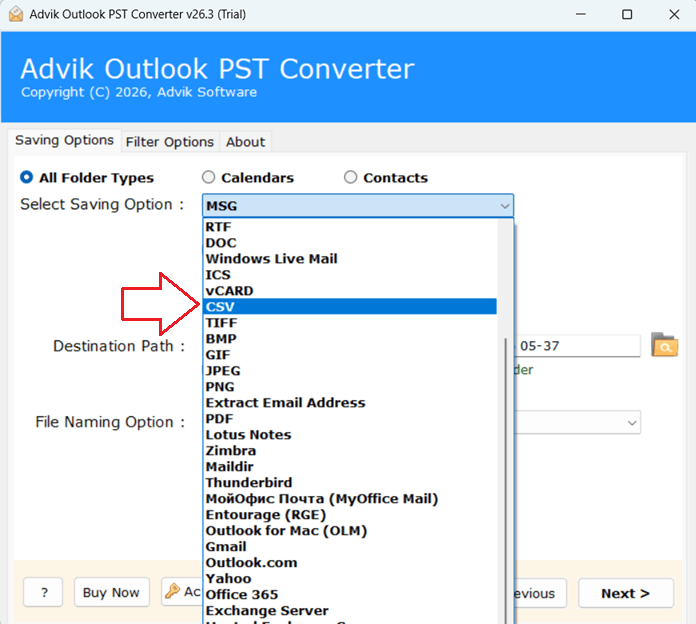Select Extract Email Address option

[x=350, y=403]
